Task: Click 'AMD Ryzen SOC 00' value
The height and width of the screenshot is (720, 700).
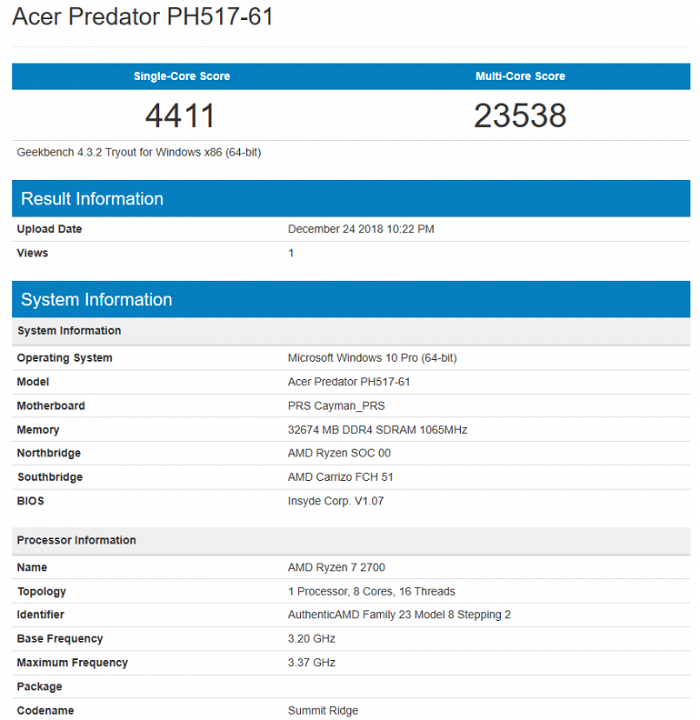Action: [x=339, y=453]
